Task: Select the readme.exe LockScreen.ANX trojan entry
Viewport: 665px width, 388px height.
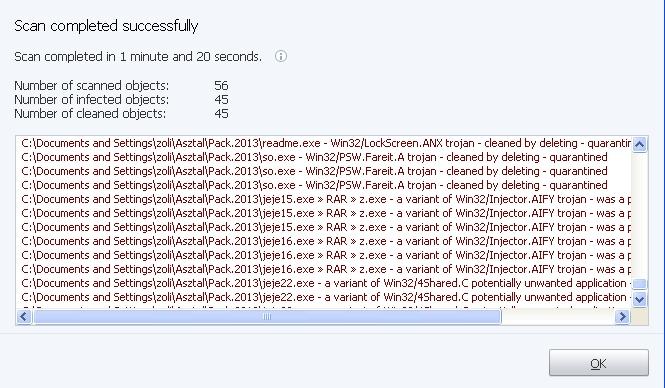Action: (326, 143)
